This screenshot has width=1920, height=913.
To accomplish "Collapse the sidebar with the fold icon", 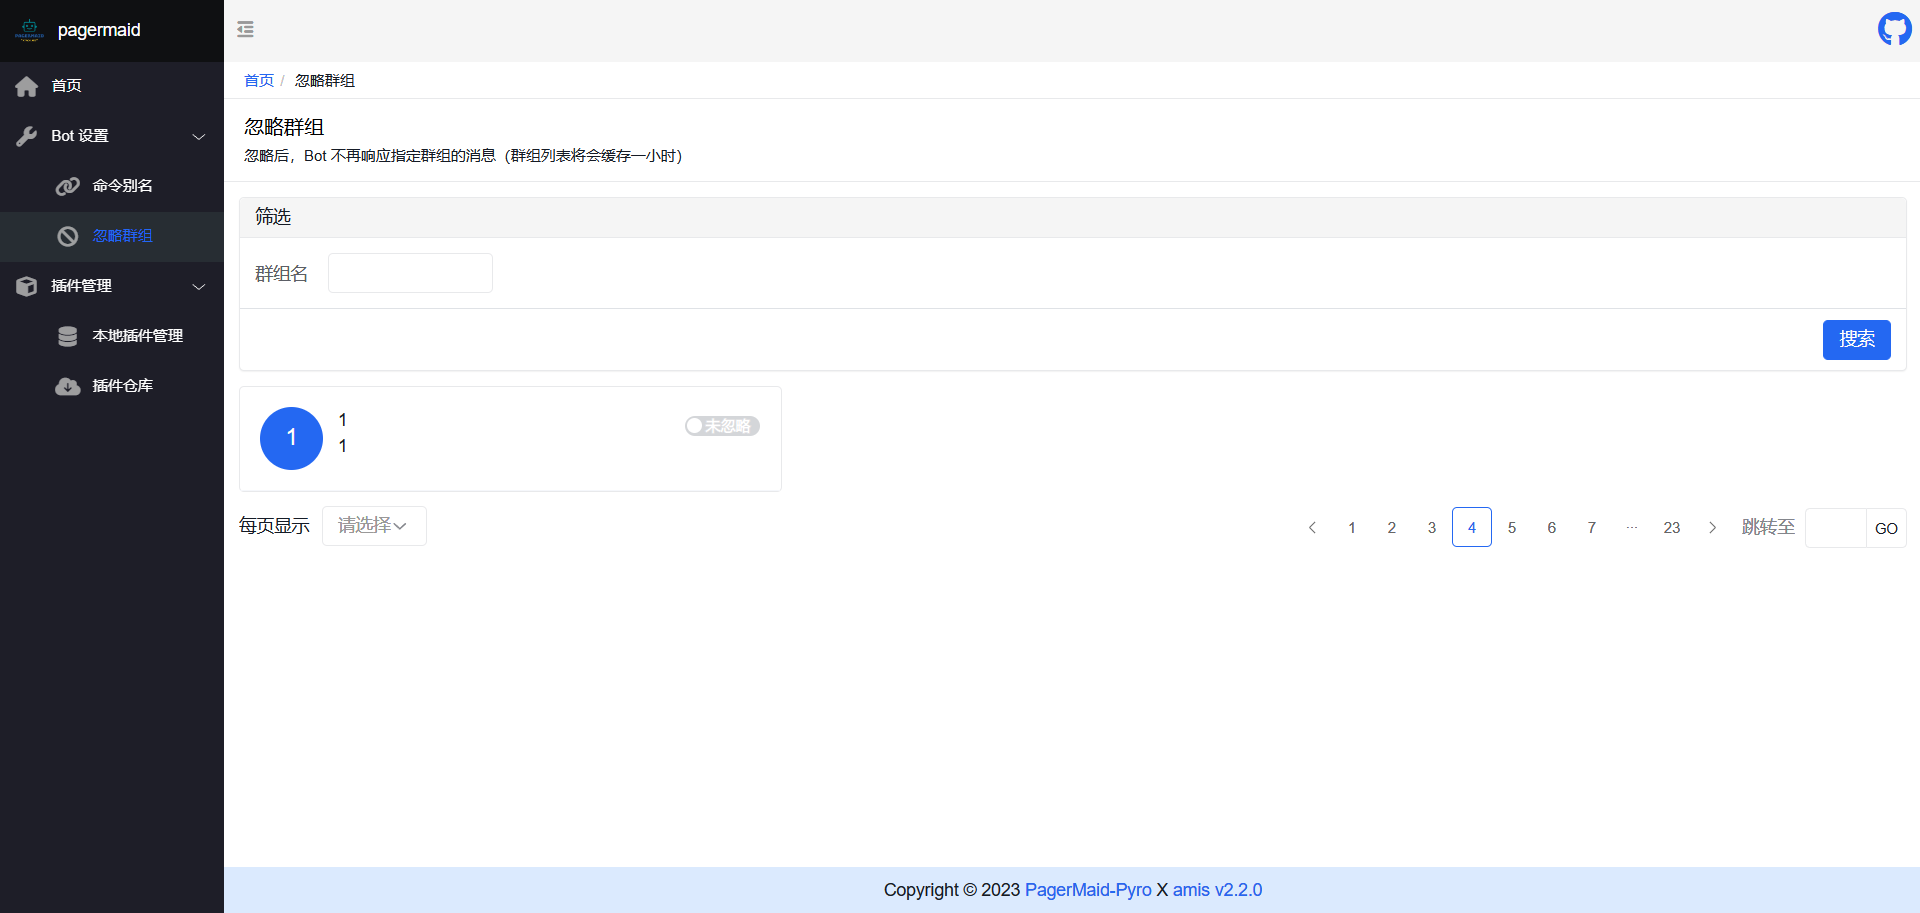I will [x=245, y=30].
